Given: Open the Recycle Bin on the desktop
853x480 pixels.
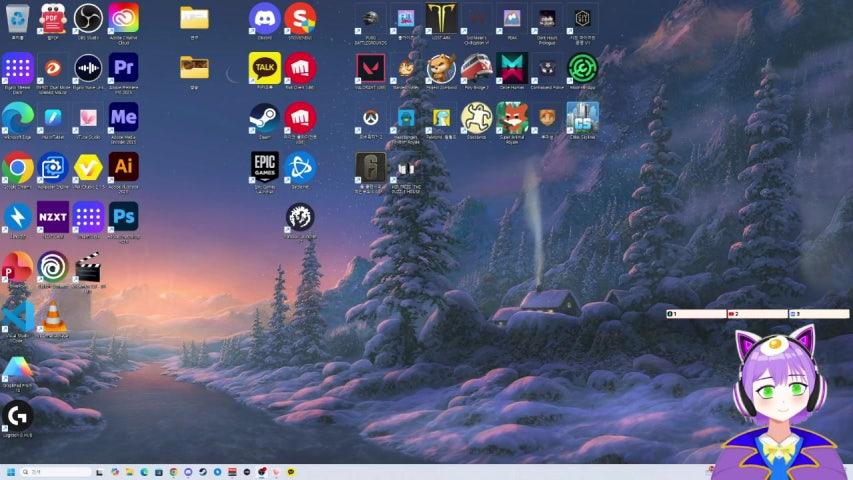Looking at the screenshot, I should pyautogui.click(x=17, y=18).
